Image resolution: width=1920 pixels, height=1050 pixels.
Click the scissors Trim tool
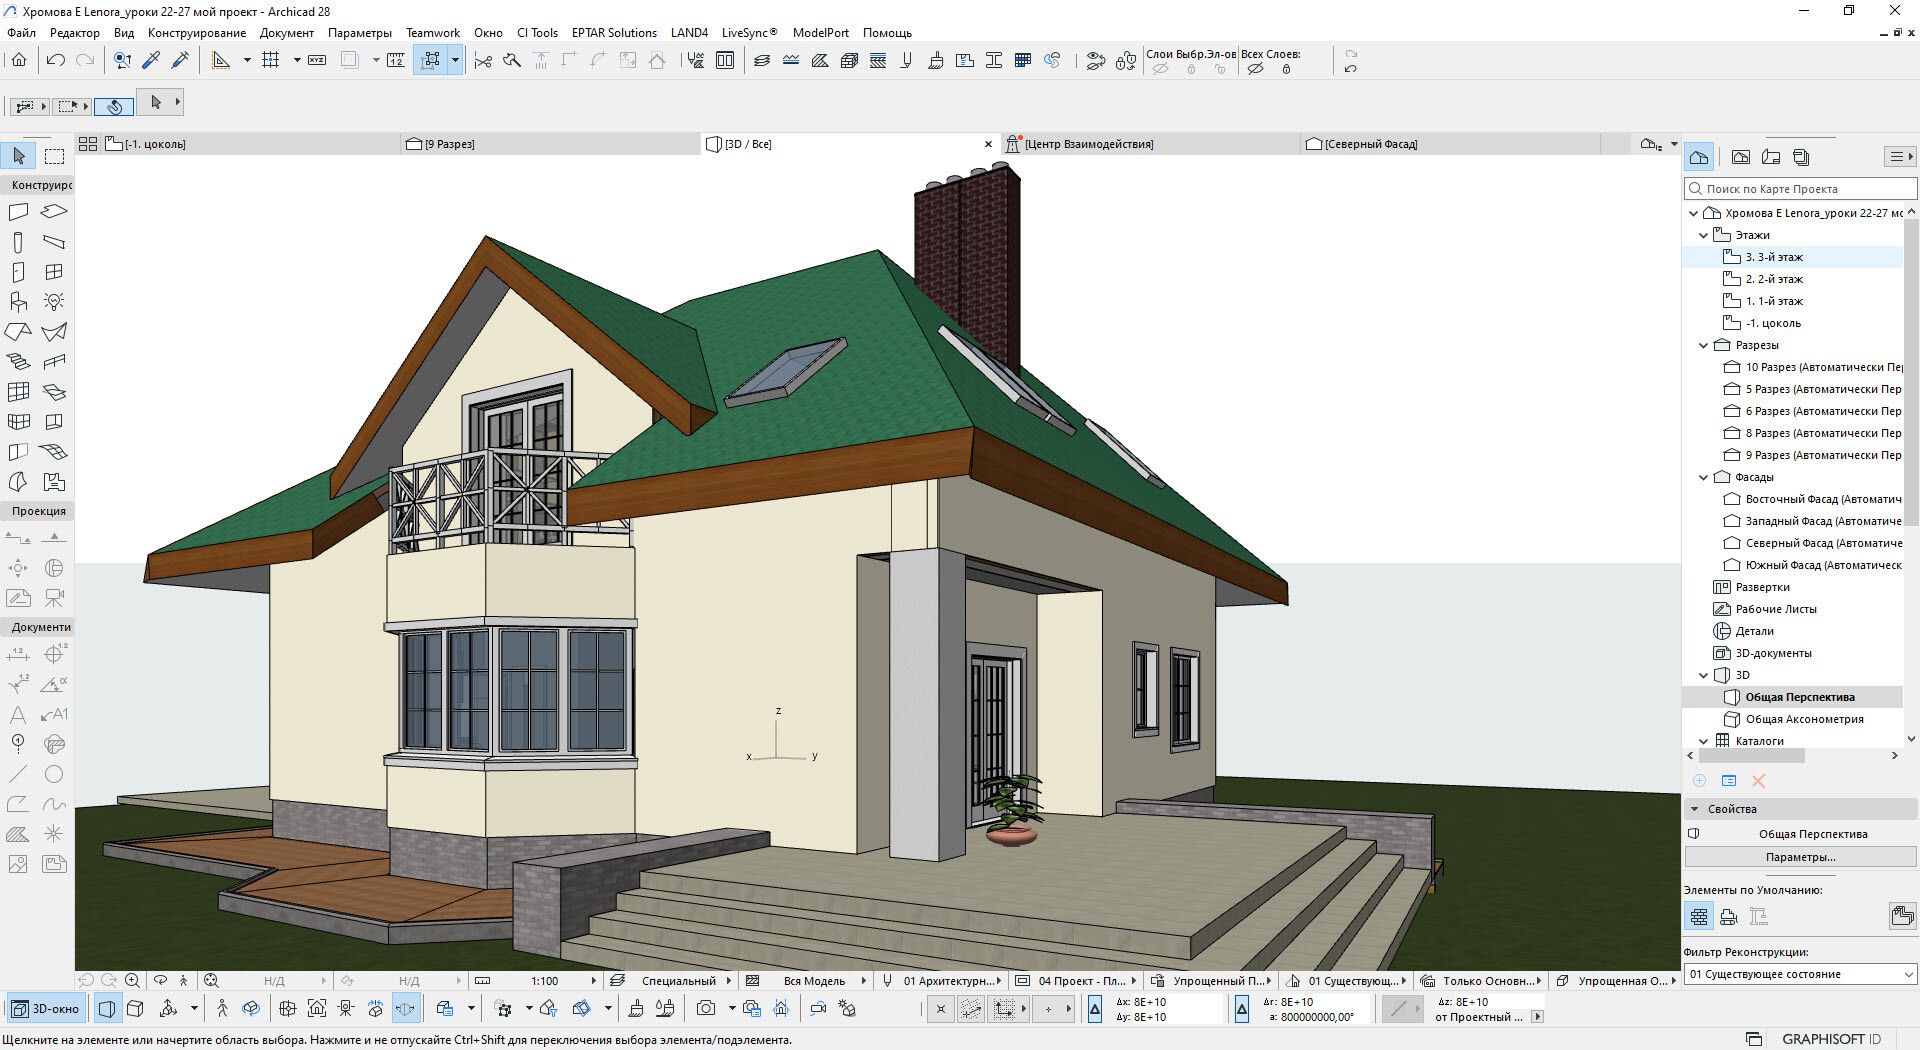point(483,61)
